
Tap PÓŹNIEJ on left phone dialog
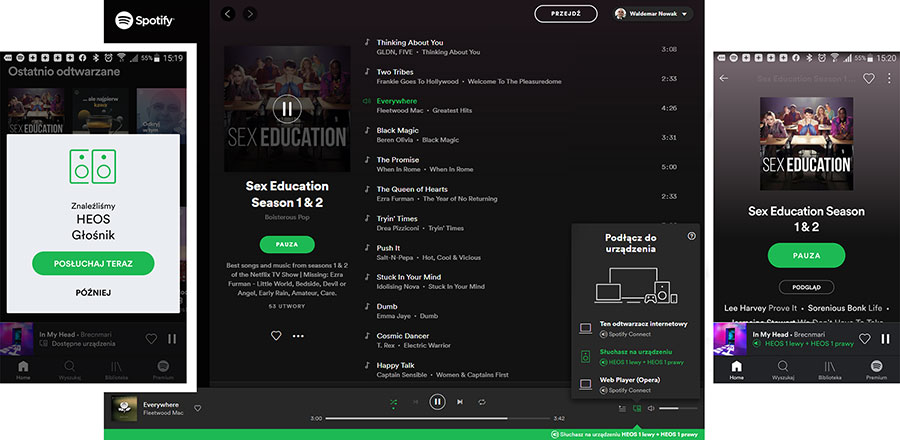(93, 293)
